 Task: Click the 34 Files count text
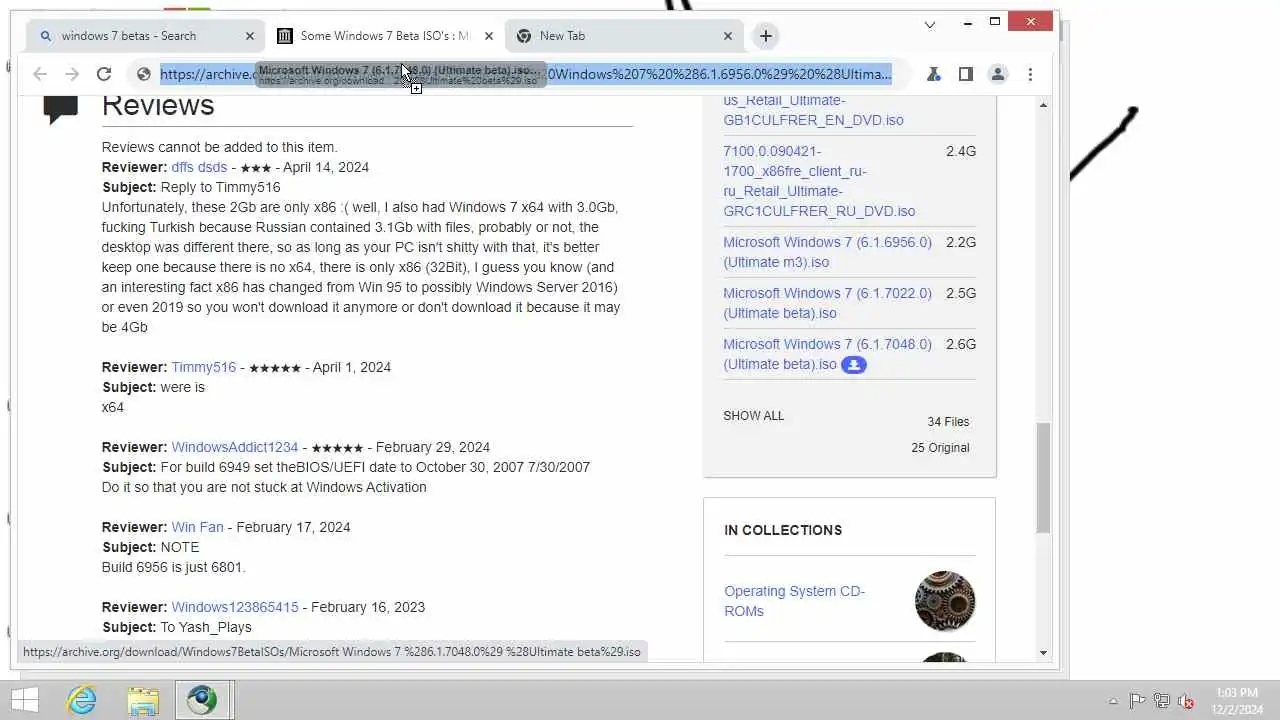point(948,422)
